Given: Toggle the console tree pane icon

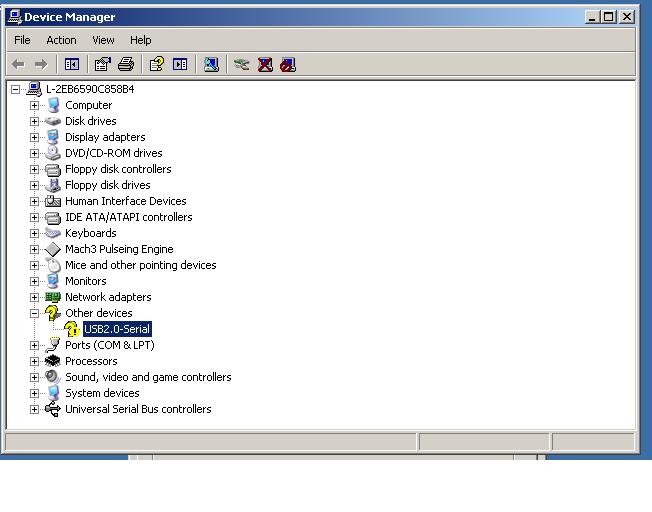Looking at the screenshot, I should click(72, 64).
